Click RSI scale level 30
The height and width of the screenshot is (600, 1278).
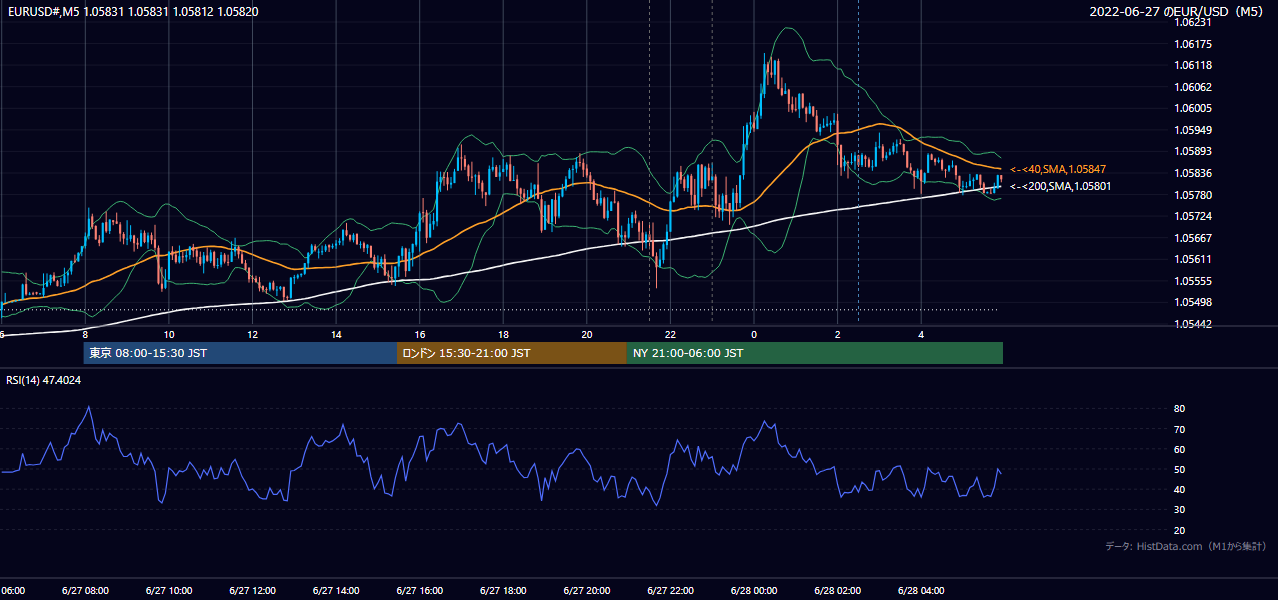tap(1180, 510)
